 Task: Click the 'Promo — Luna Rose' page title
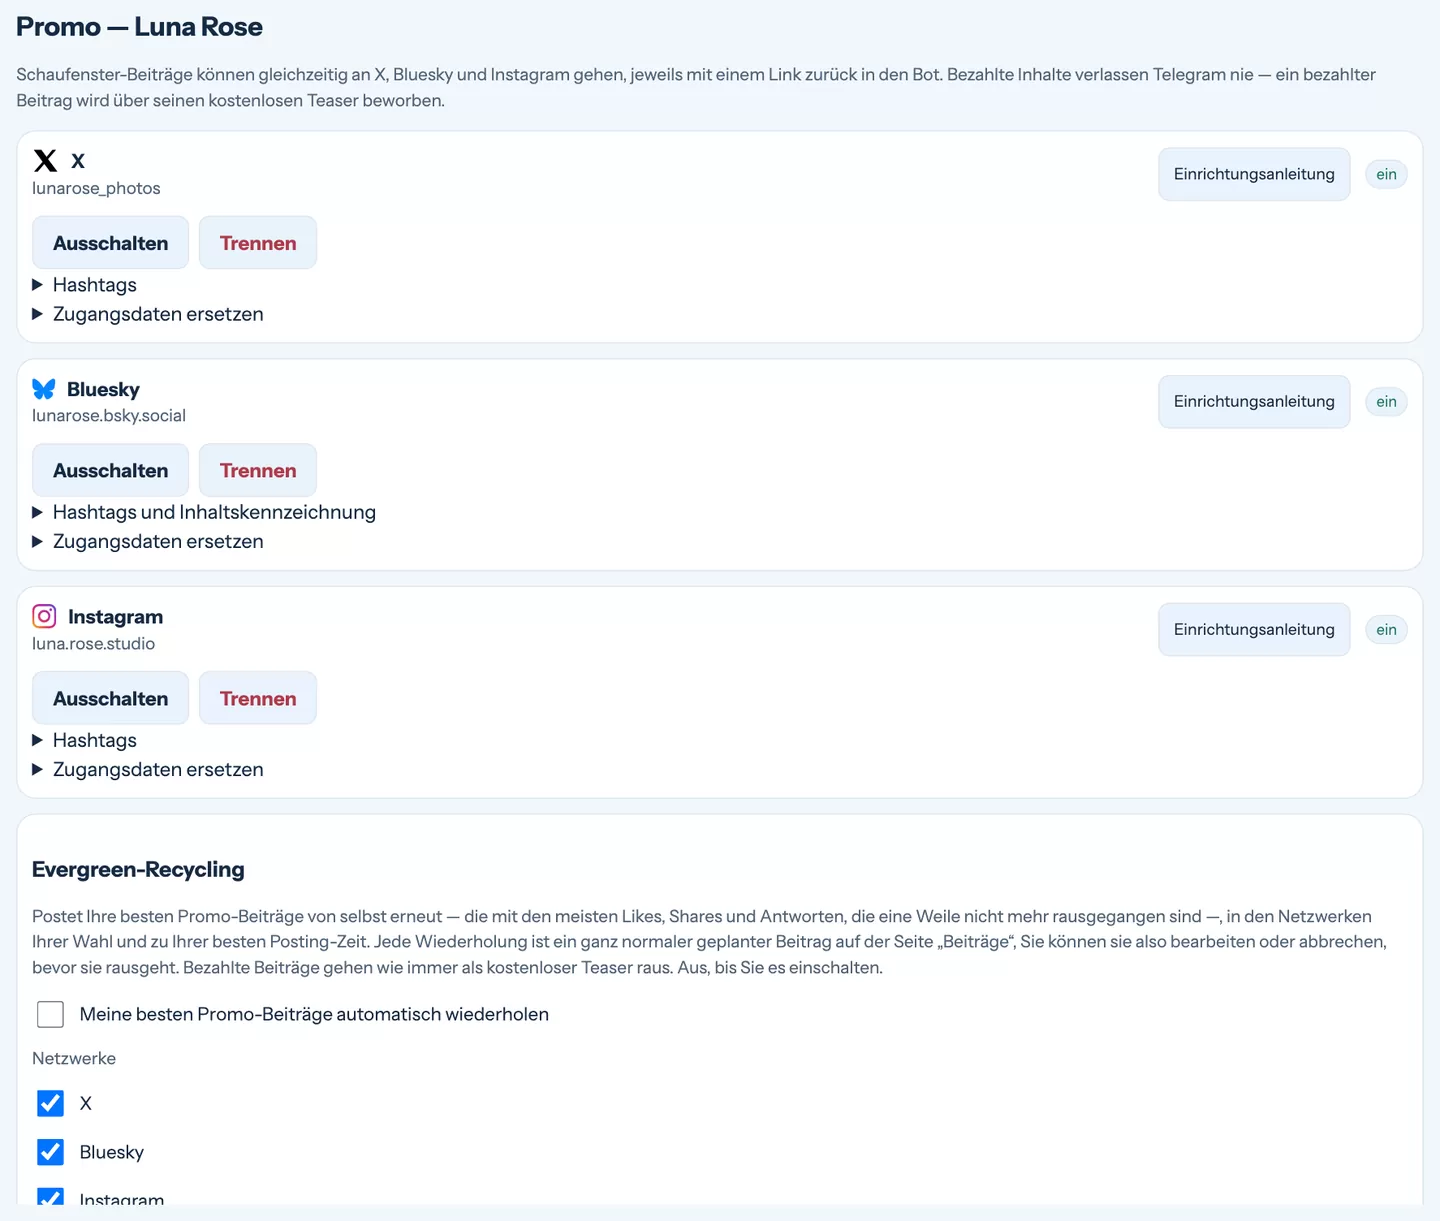tap(139, 27)
